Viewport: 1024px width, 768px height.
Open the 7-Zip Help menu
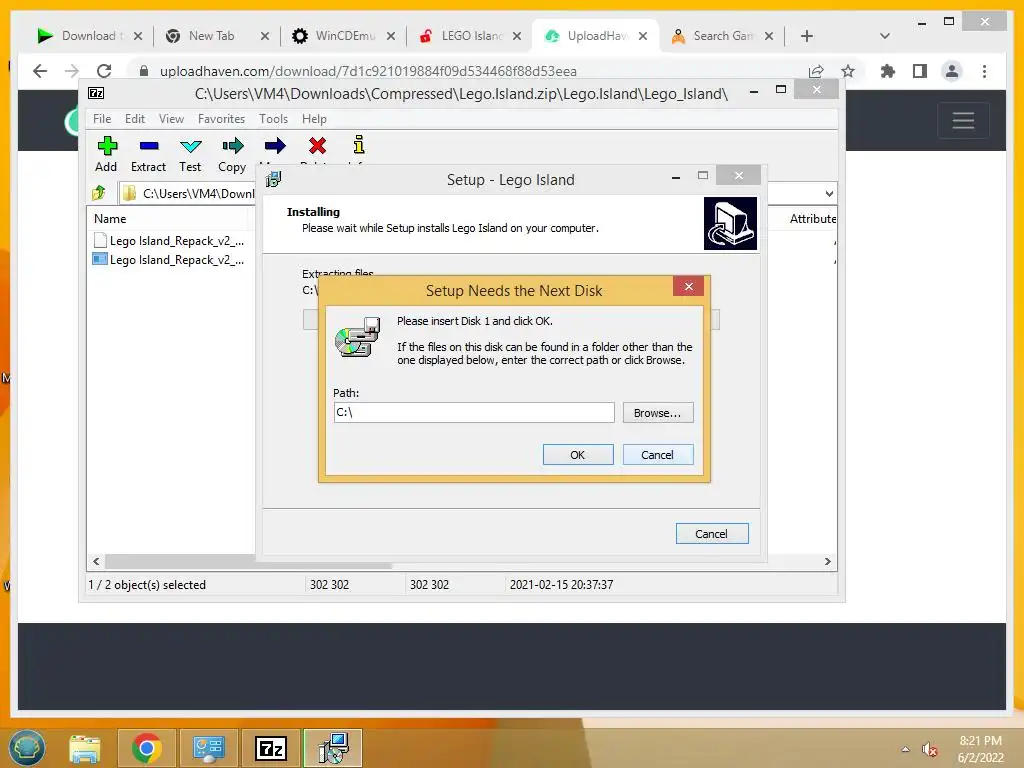point(314,119)
